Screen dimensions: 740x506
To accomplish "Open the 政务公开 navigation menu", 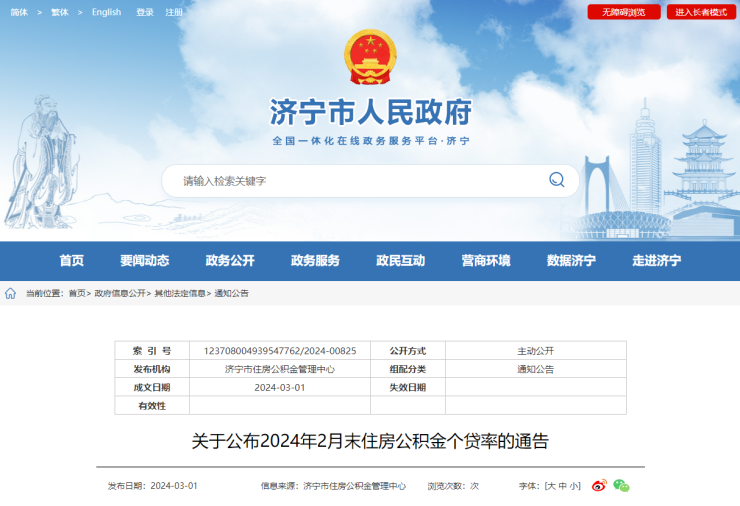I will tap(230, 261).
